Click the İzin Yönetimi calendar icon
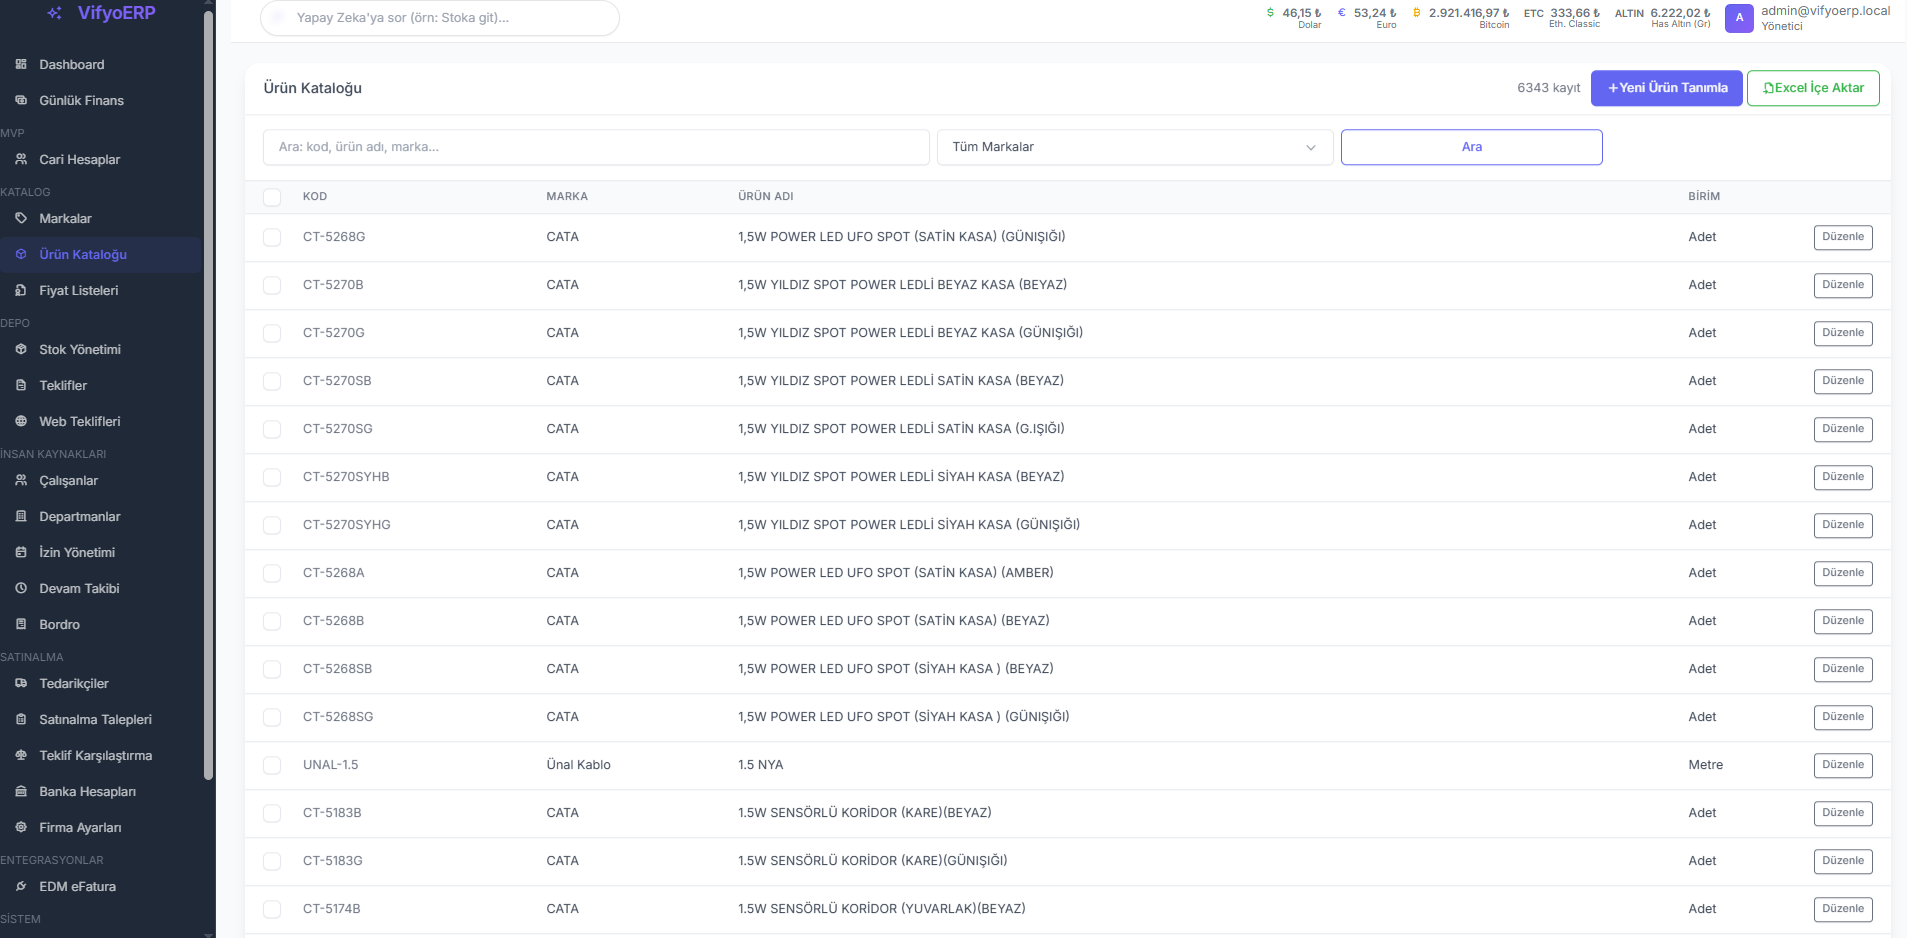 (21, 552)
